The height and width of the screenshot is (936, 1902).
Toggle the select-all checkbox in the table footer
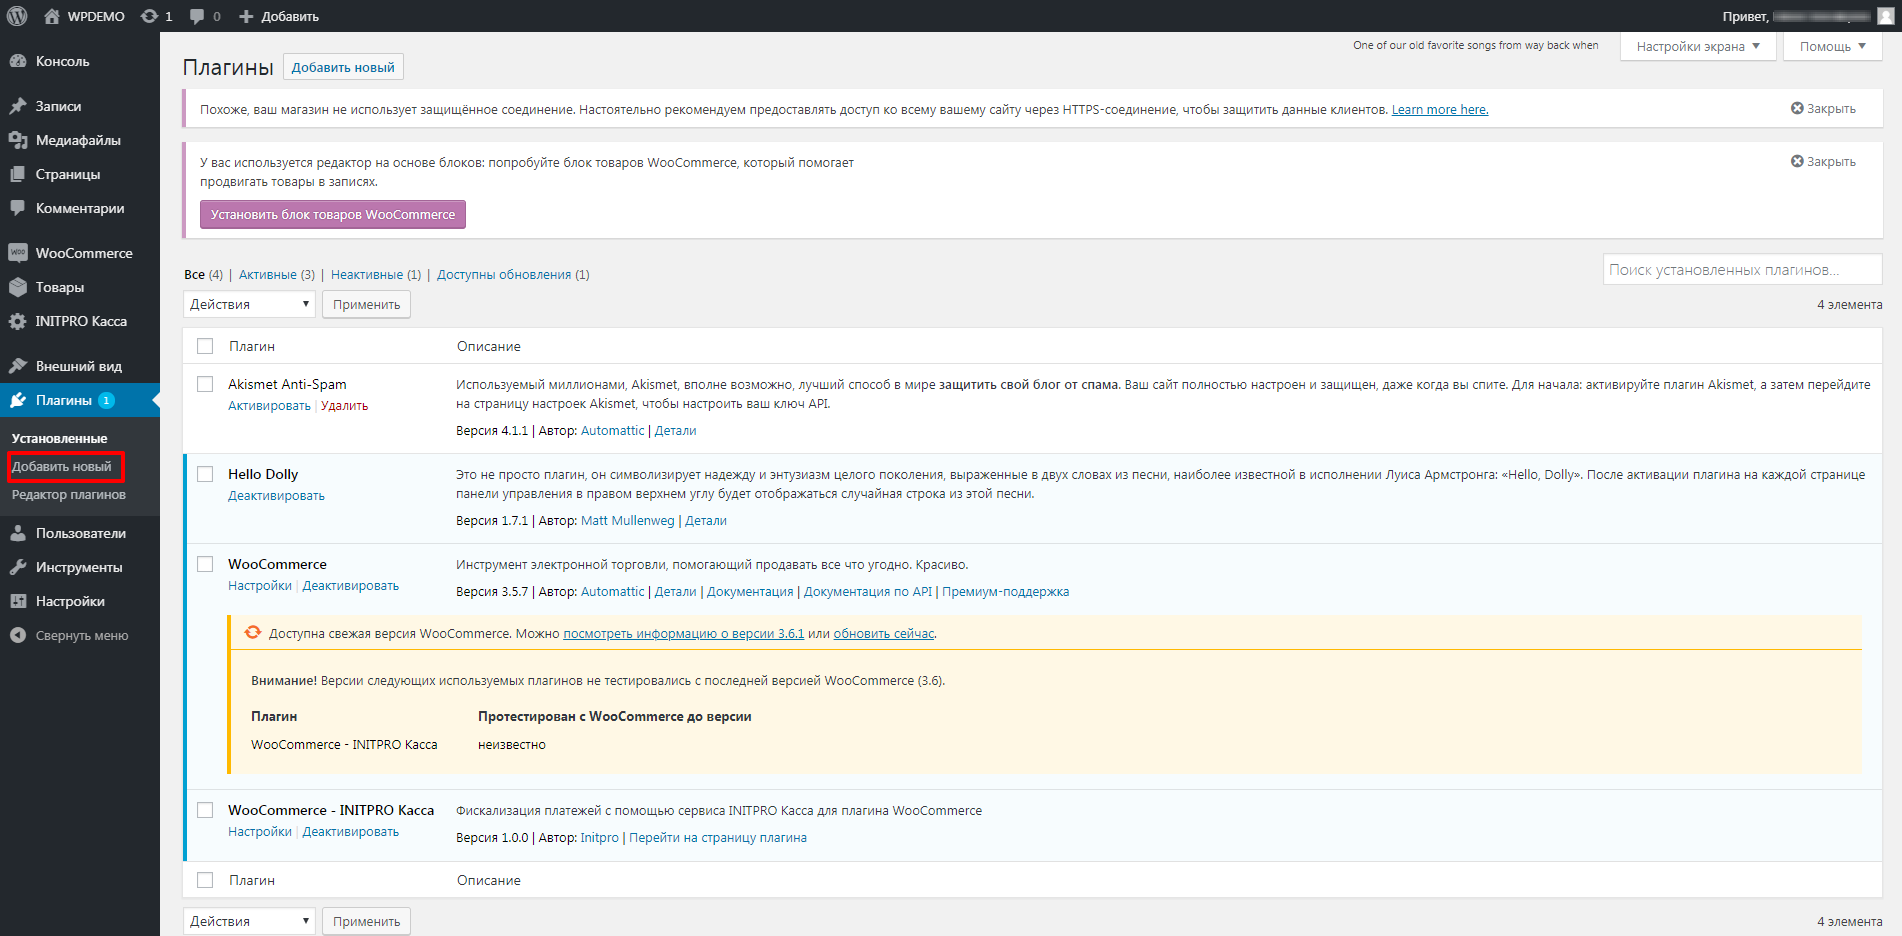(x=205, y=880)
